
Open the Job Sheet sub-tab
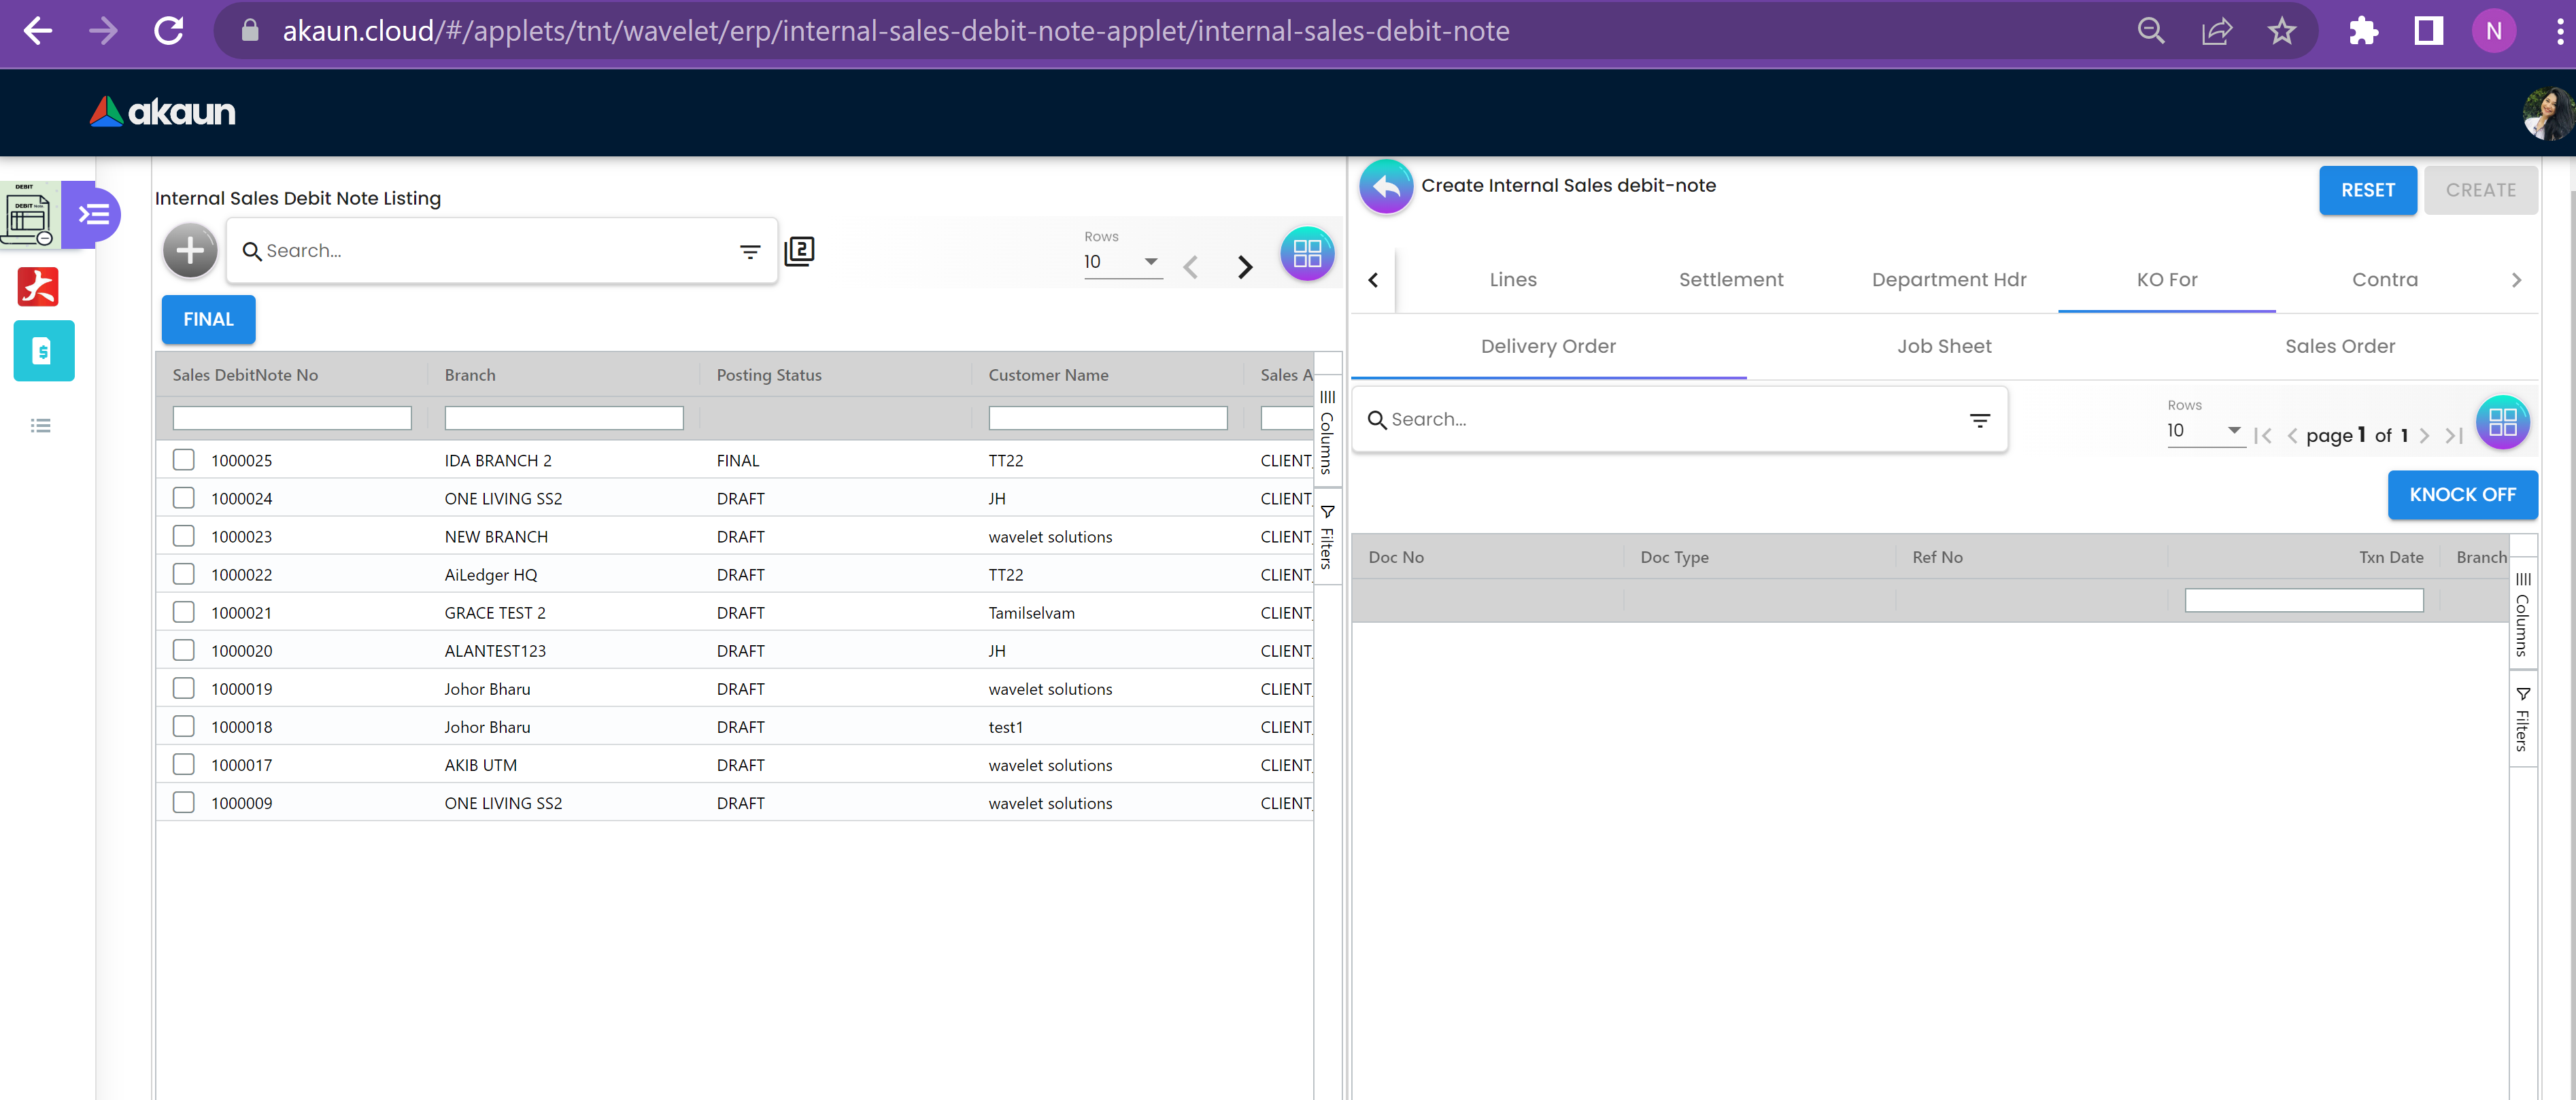tap(1943, 346)
